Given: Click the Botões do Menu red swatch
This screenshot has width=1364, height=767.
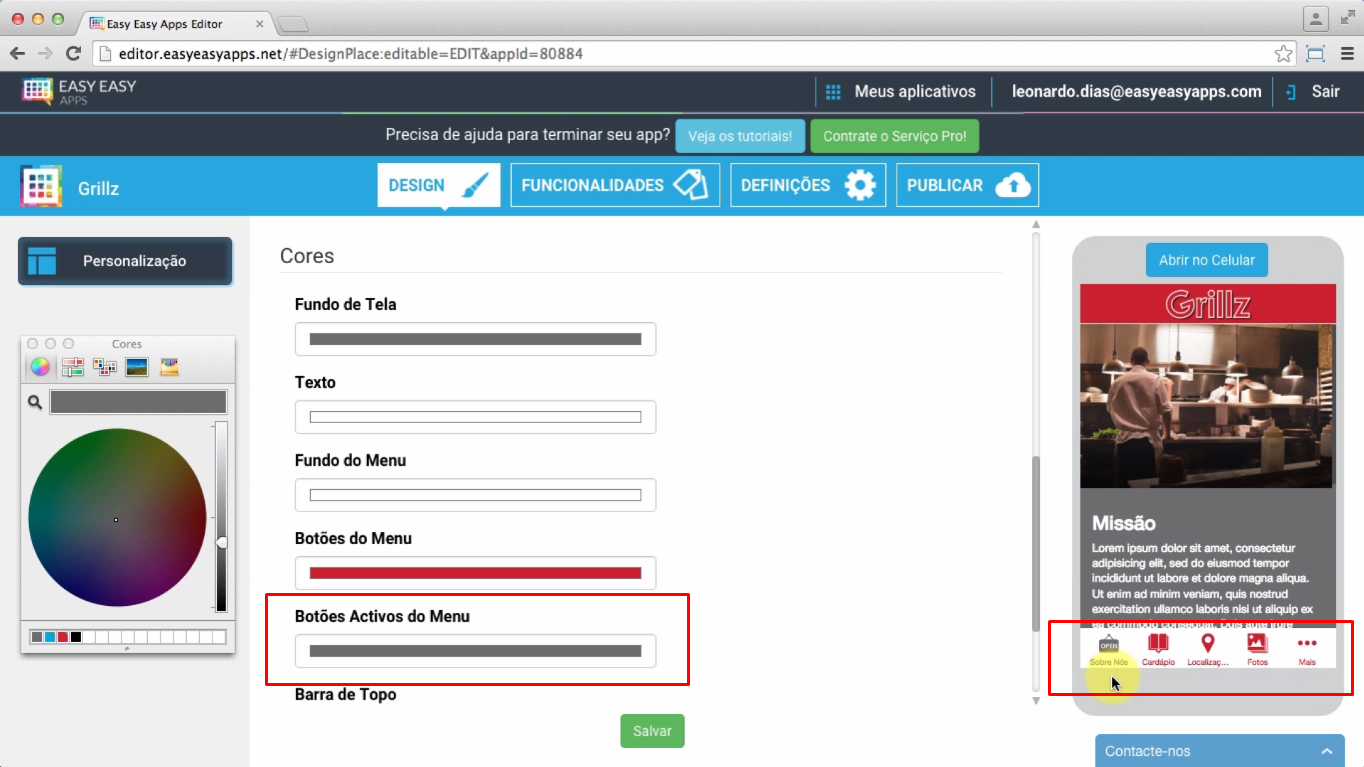Looking at the screenshot, I should click(475, 573).
